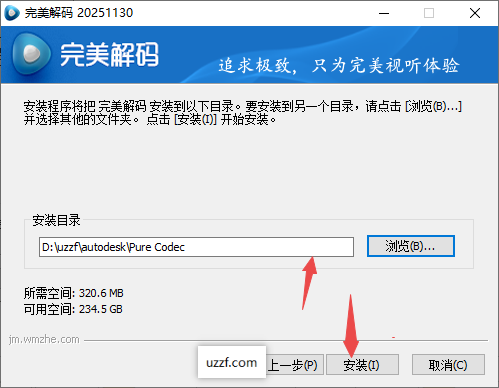Click the 完美解码 banner logo icon

pos(32,54)
